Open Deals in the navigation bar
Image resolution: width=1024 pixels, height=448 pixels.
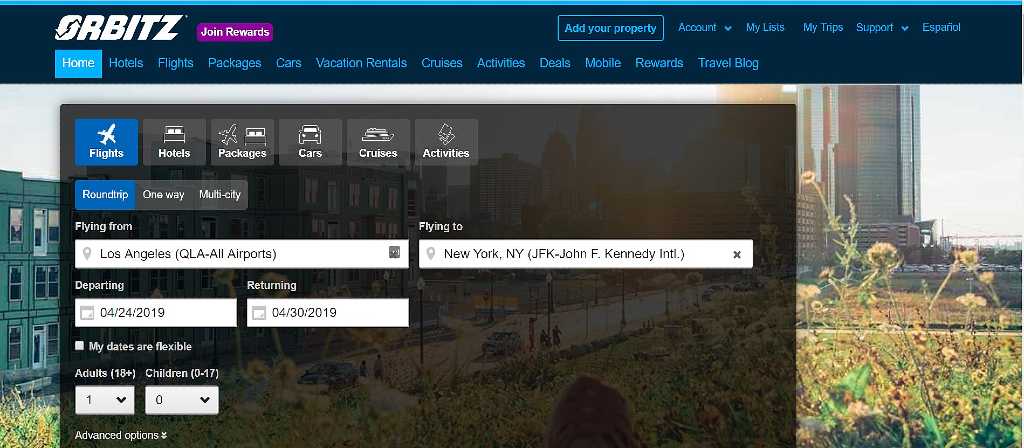point(555,63)
